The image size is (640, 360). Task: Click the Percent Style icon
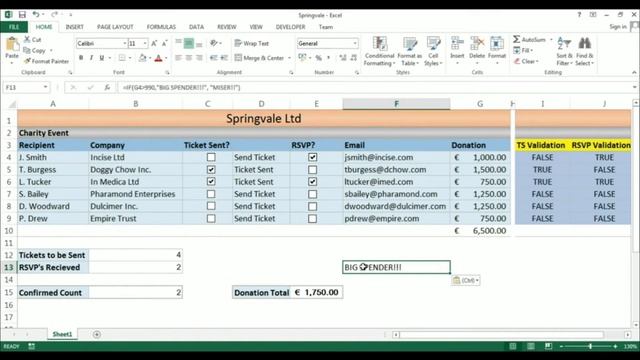[318, 58]
